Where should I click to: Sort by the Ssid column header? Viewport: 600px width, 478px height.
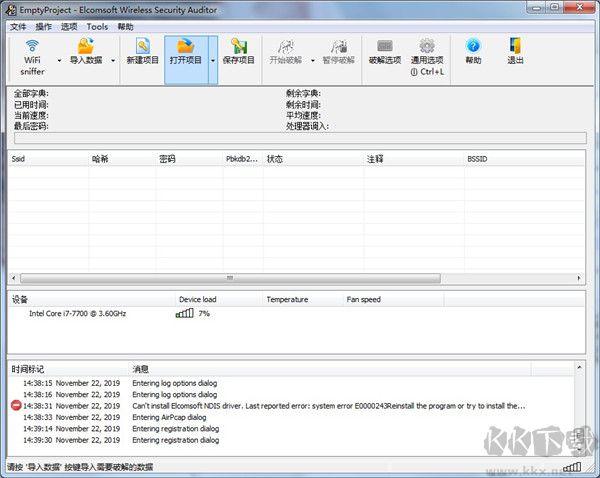[48, 159]
